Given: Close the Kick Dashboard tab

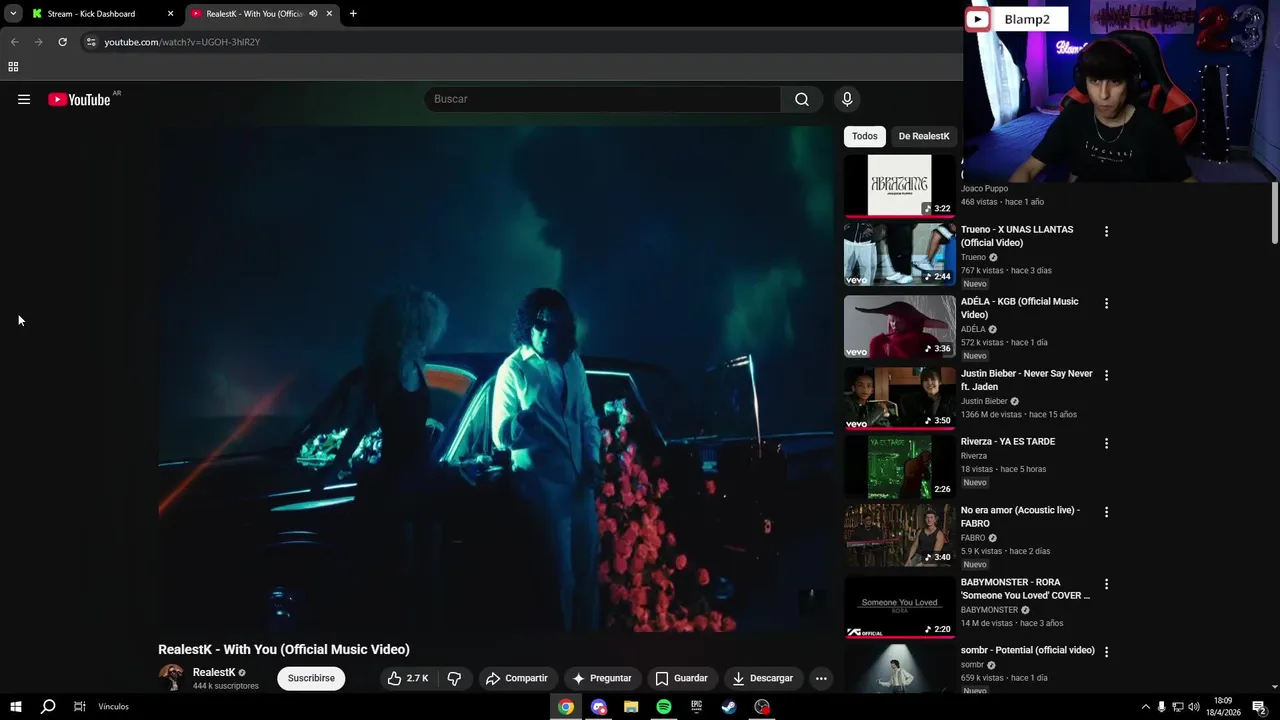Looking at the screenshot, I should (x=170, y=14).
